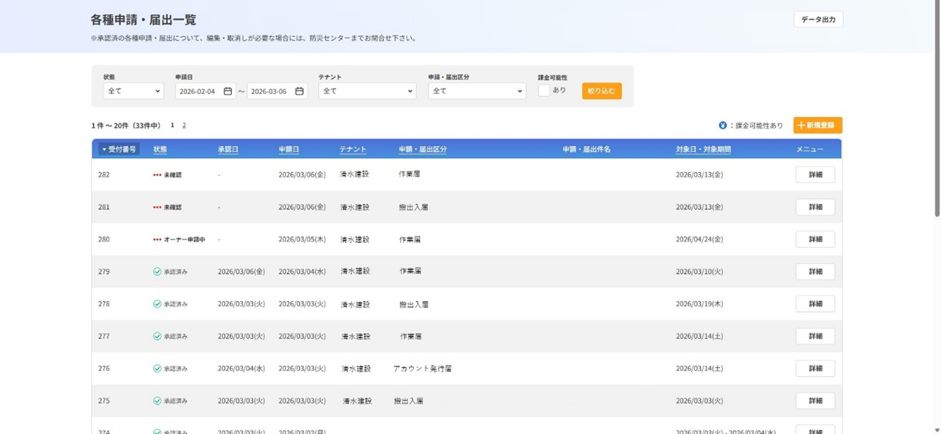Open 詳細 for request number 282
The width and height of the screenshot is (941, 434).
tap(814, 174)
